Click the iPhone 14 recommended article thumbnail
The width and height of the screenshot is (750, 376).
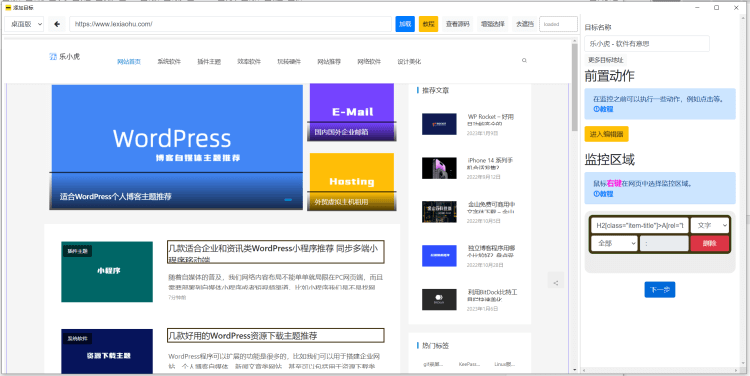click(439, 168)
